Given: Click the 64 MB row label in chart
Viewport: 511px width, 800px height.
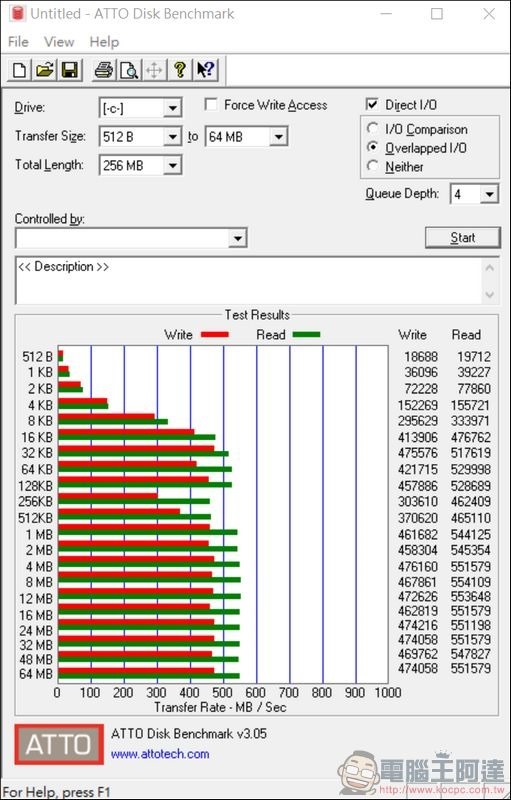Looking at the screenshot, I should (x=36, y=674).
